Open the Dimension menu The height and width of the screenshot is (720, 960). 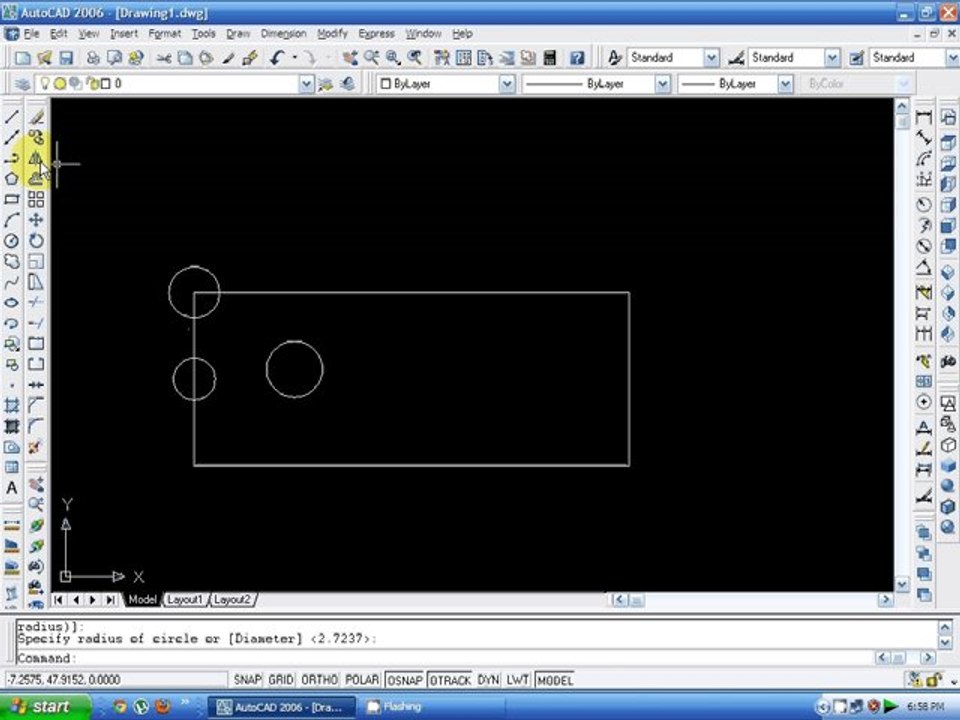[x=283, y=34]
